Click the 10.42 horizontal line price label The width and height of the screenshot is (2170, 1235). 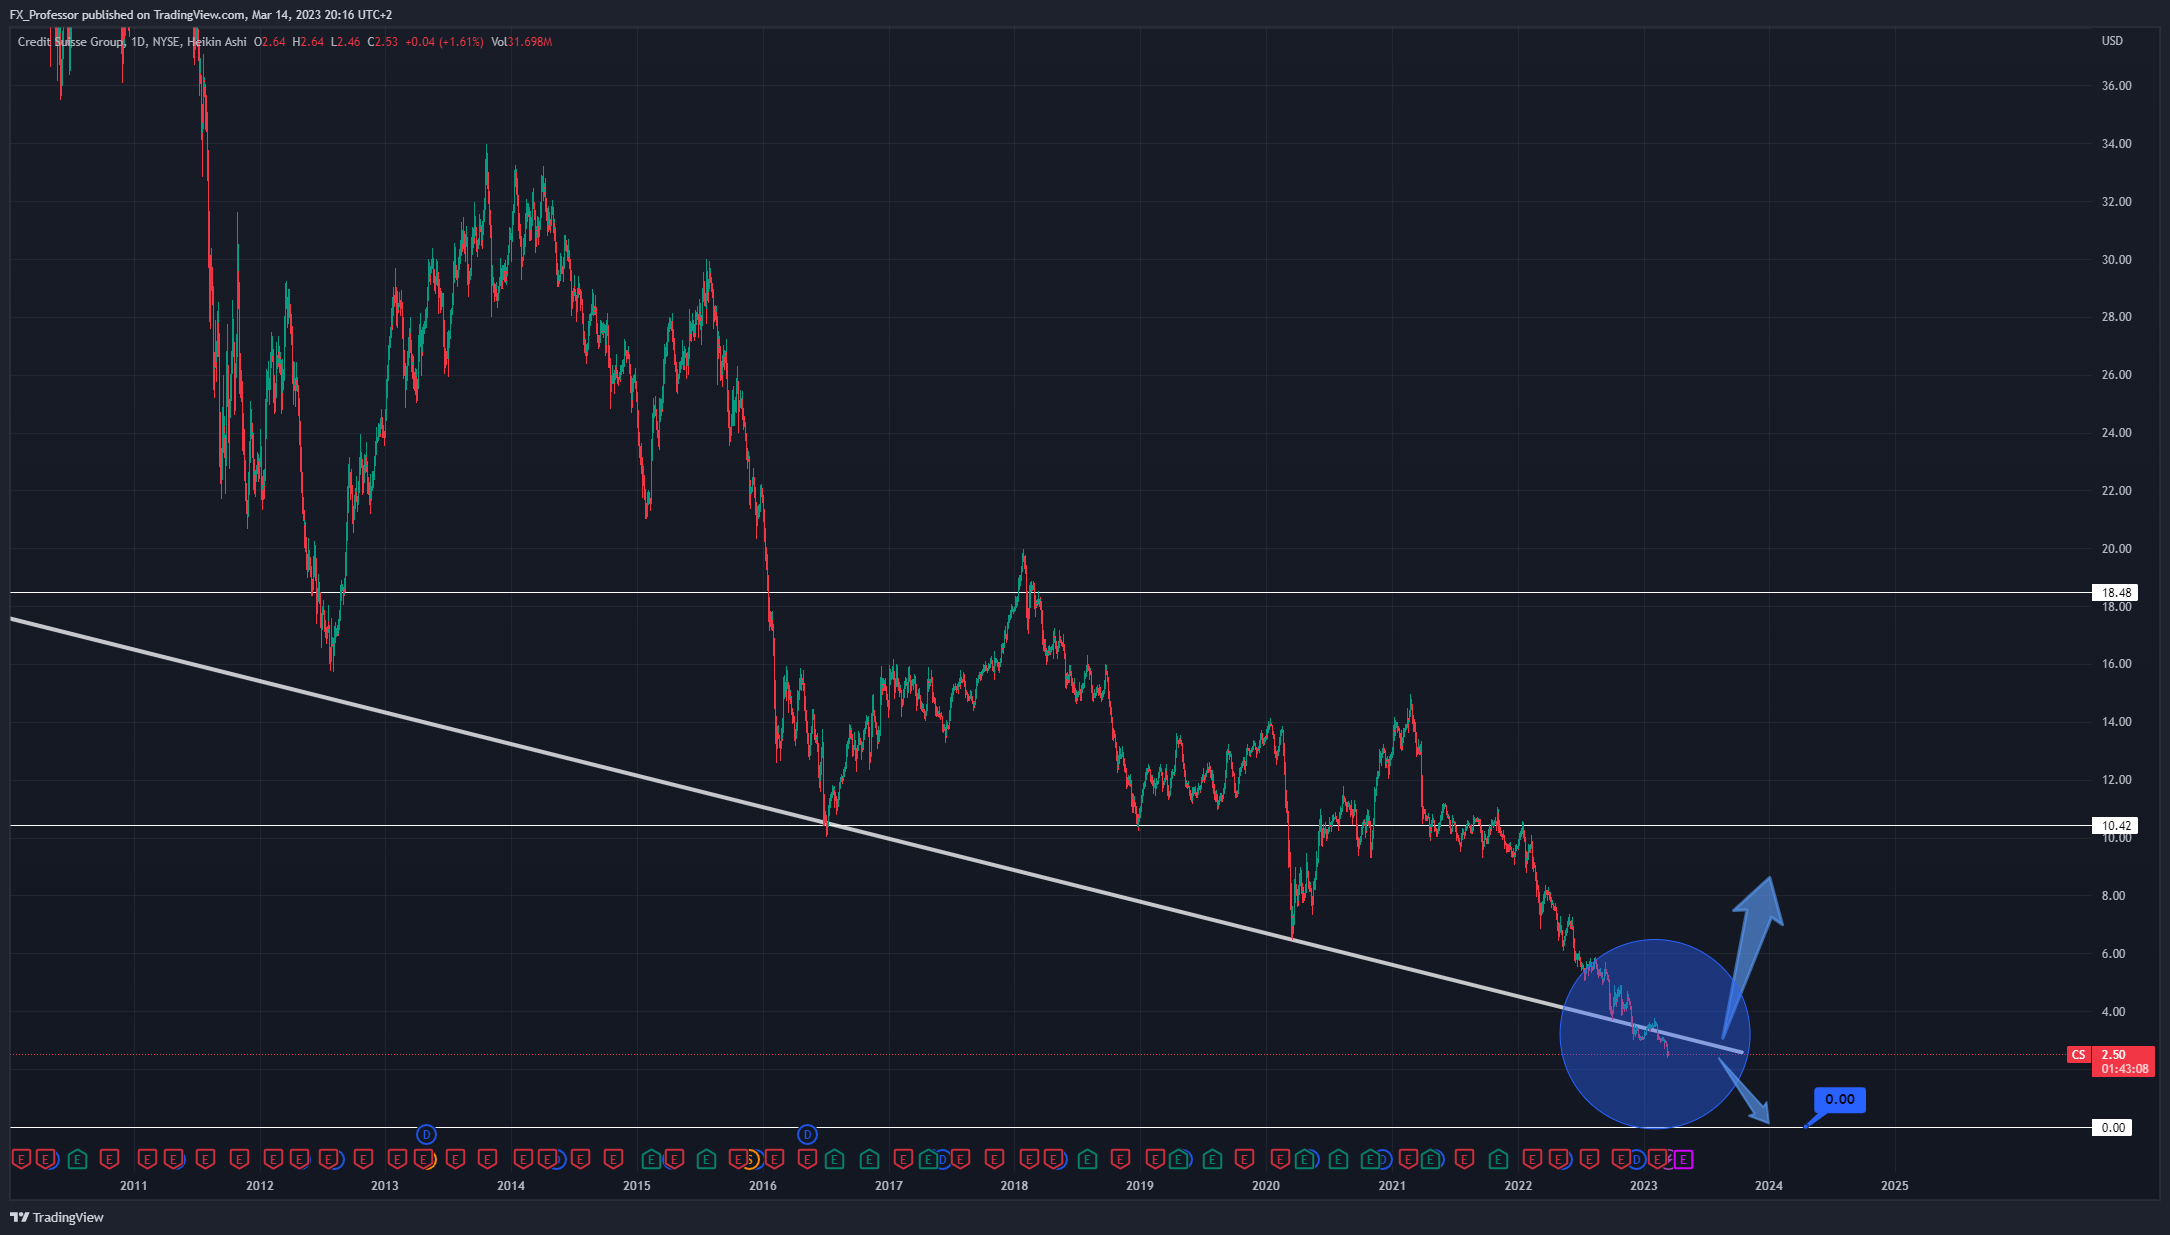(2116, 826)
